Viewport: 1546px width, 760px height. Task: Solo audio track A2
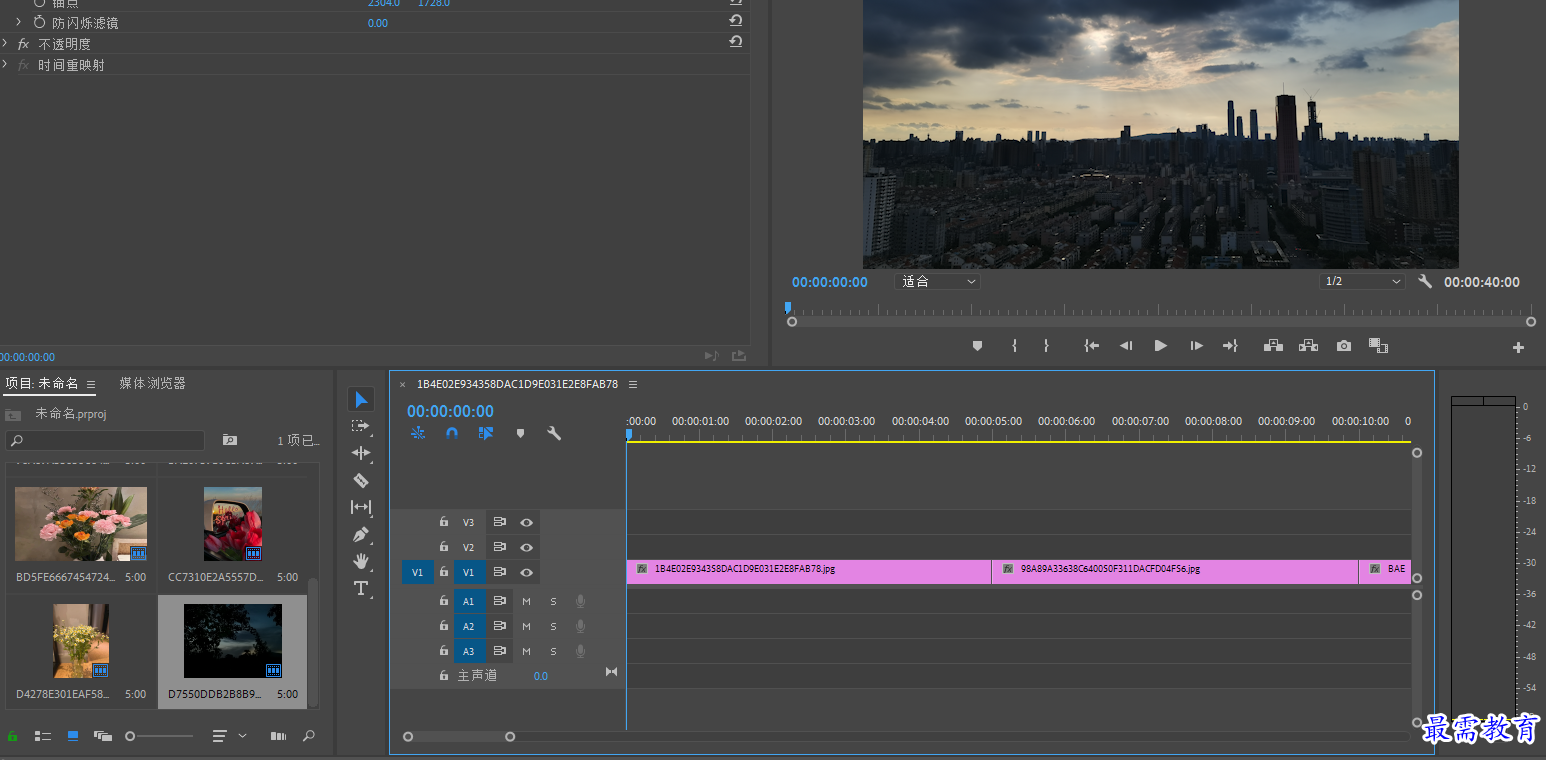click(553, 626)
